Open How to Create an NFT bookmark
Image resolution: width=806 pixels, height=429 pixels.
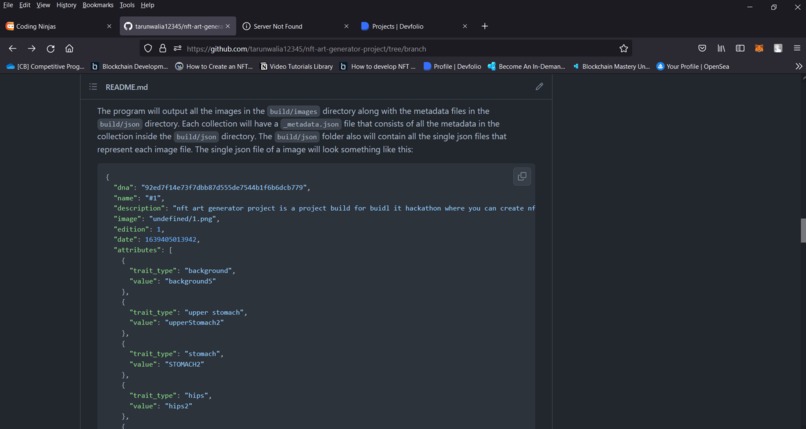tap(214, 66)
